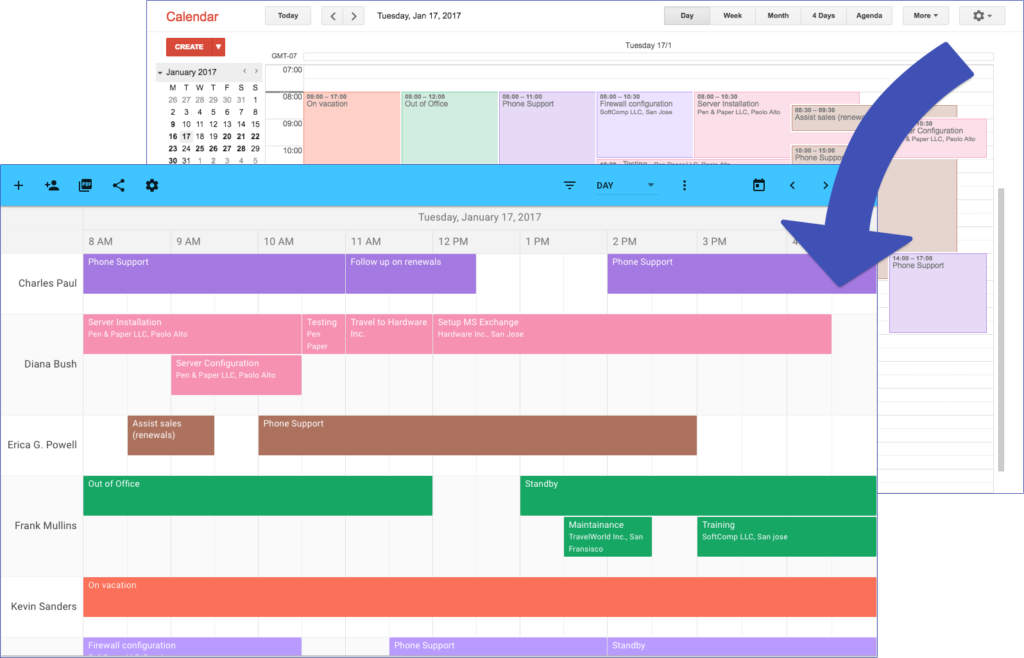Image resolution: width=1024 pixels, height=658 pixels.
Task: Switch to the Week view tab
Action: pos(732,15)
